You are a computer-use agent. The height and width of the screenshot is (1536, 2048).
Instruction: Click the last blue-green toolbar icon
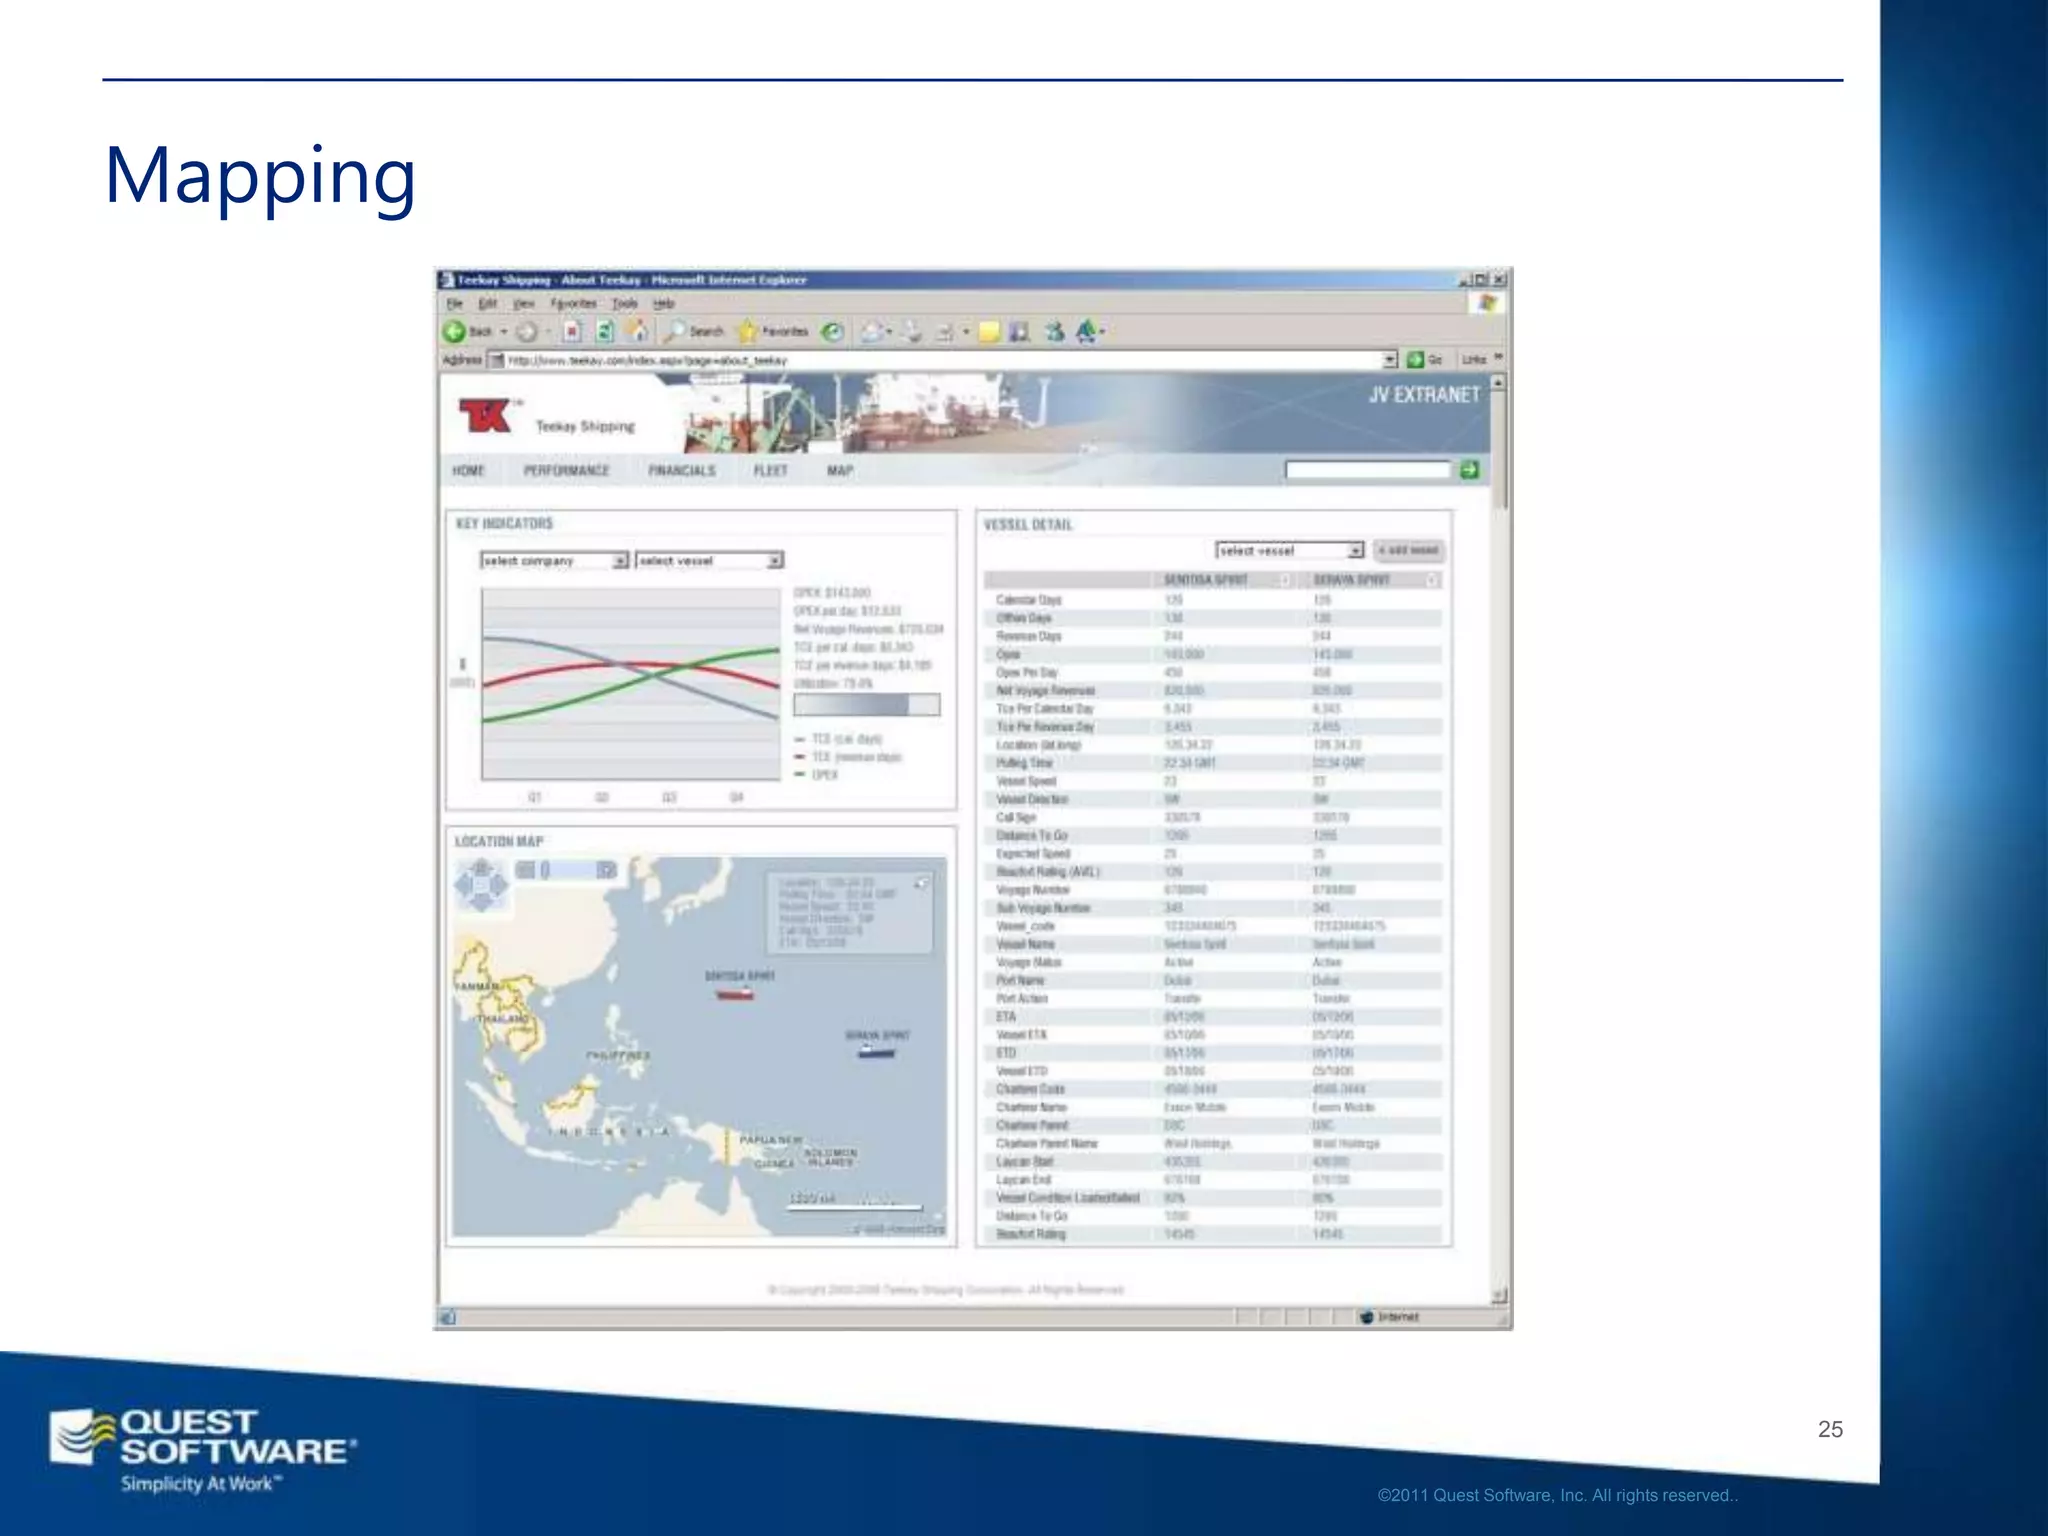click(x=1087, y=331)
